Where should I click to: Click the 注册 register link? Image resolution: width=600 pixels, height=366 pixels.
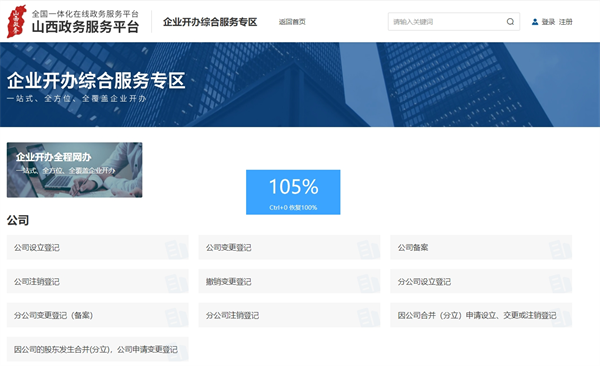point(565,22)
